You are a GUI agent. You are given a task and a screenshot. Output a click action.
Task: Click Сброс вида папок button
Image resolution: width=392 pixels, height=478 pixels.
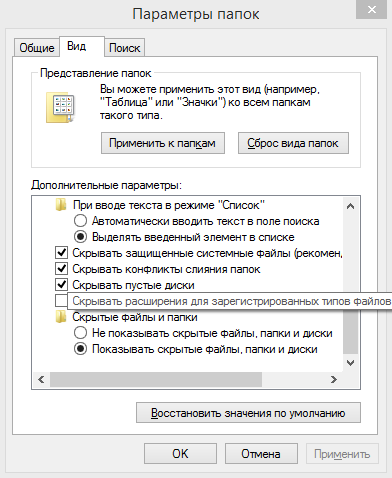pos(293,143)
